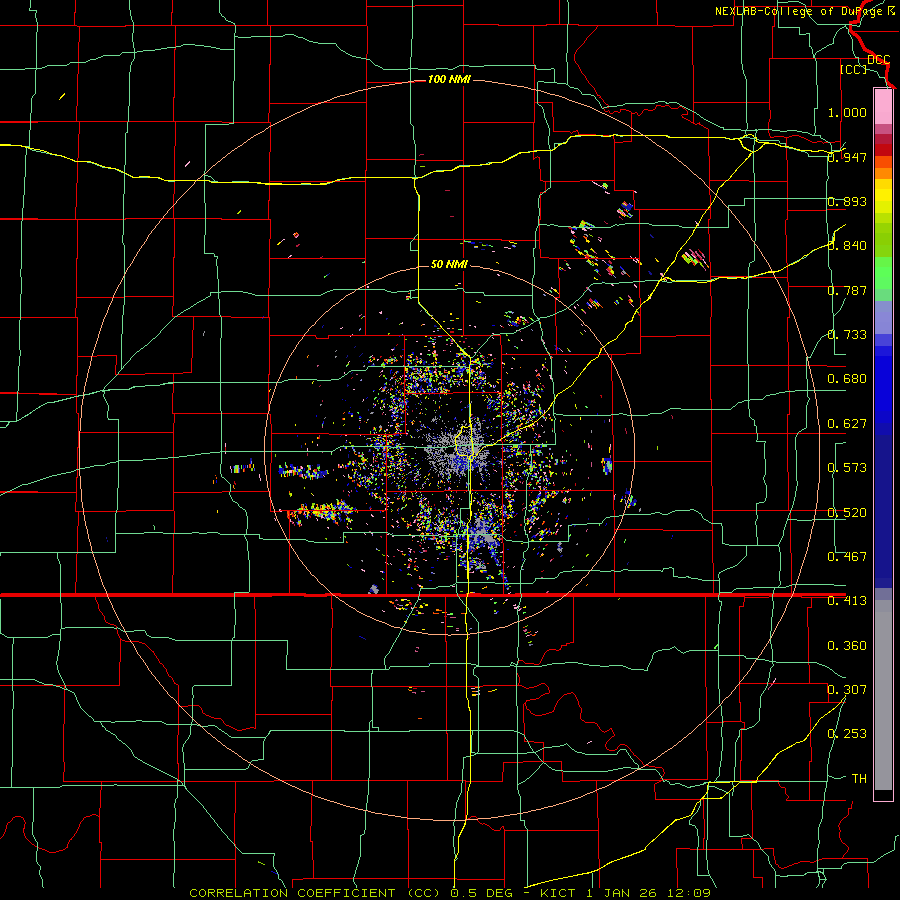The width and height of the screenshot is (900, 900).
Task: Pick the light purple color bar segment
Action: 883,317
